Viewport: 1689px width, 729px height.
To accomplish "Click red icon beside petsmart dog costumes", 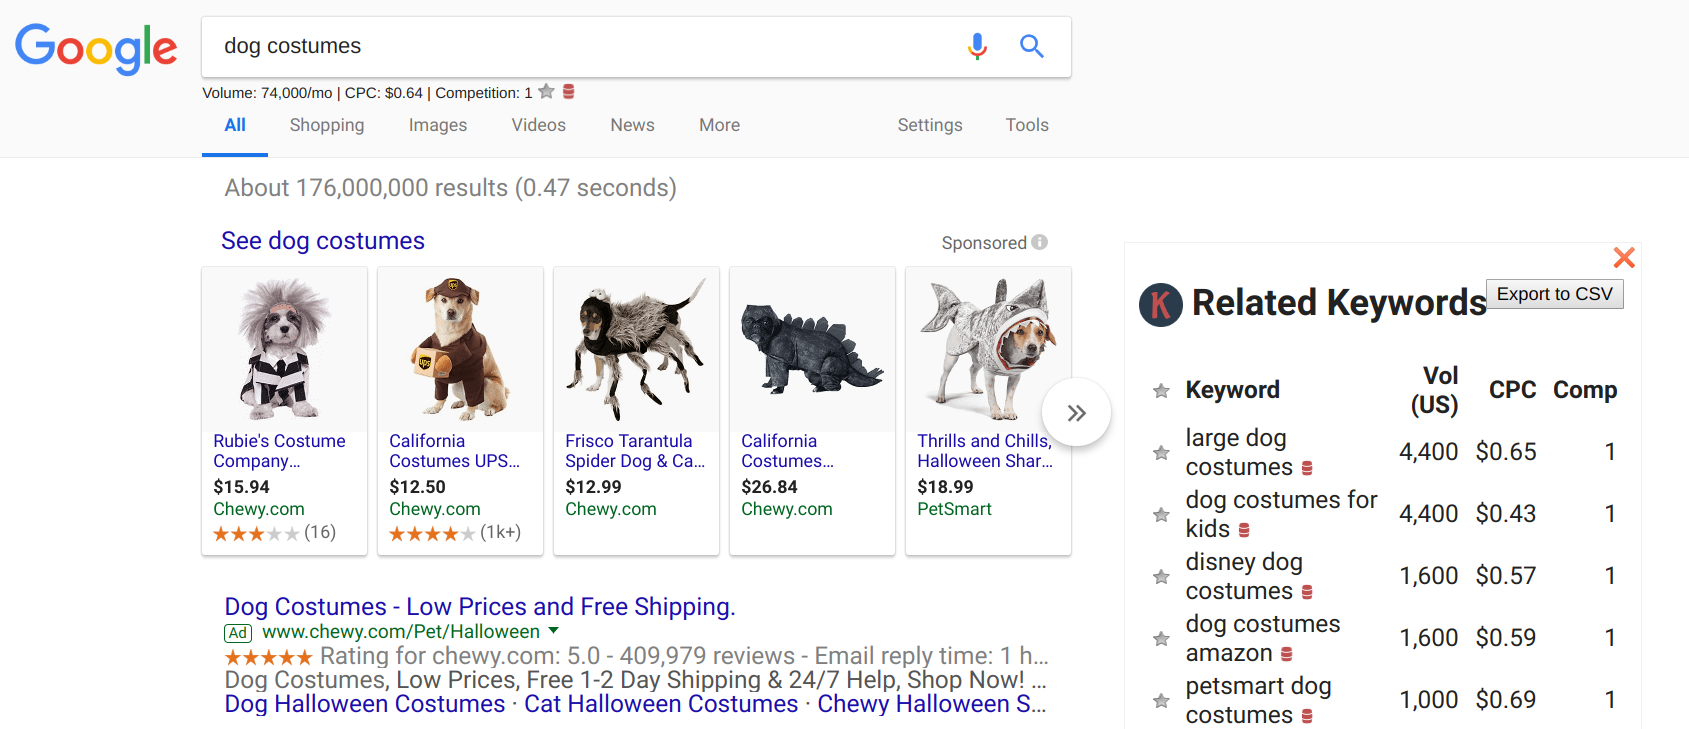I will tap(1307, 716).
